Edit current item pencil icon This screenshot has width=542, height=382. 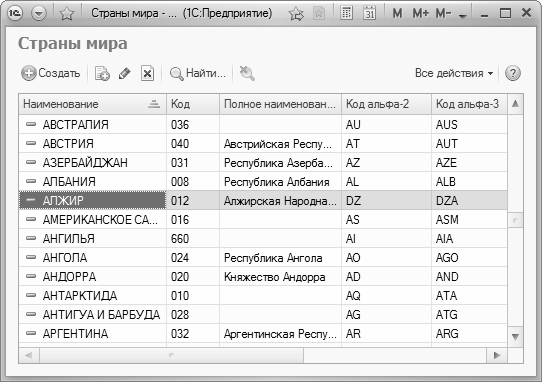point(124,73)
